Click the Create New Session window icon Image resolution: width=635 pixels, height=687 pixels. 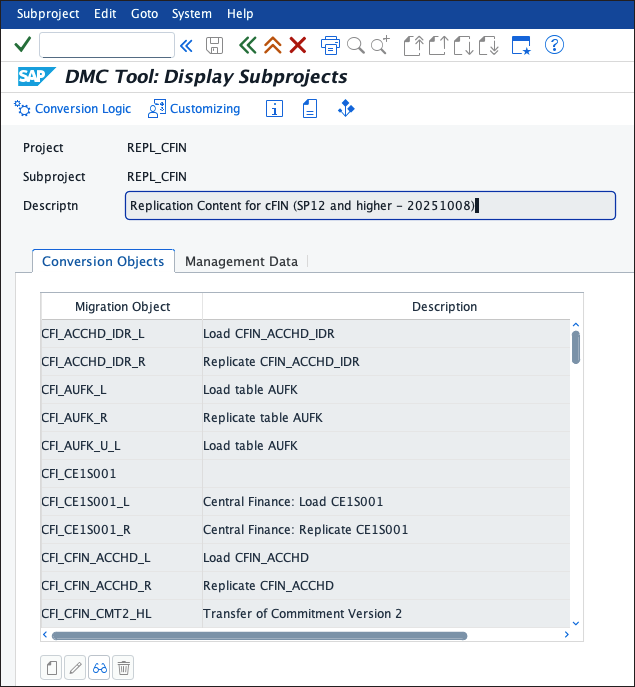(x=521, y=46)
